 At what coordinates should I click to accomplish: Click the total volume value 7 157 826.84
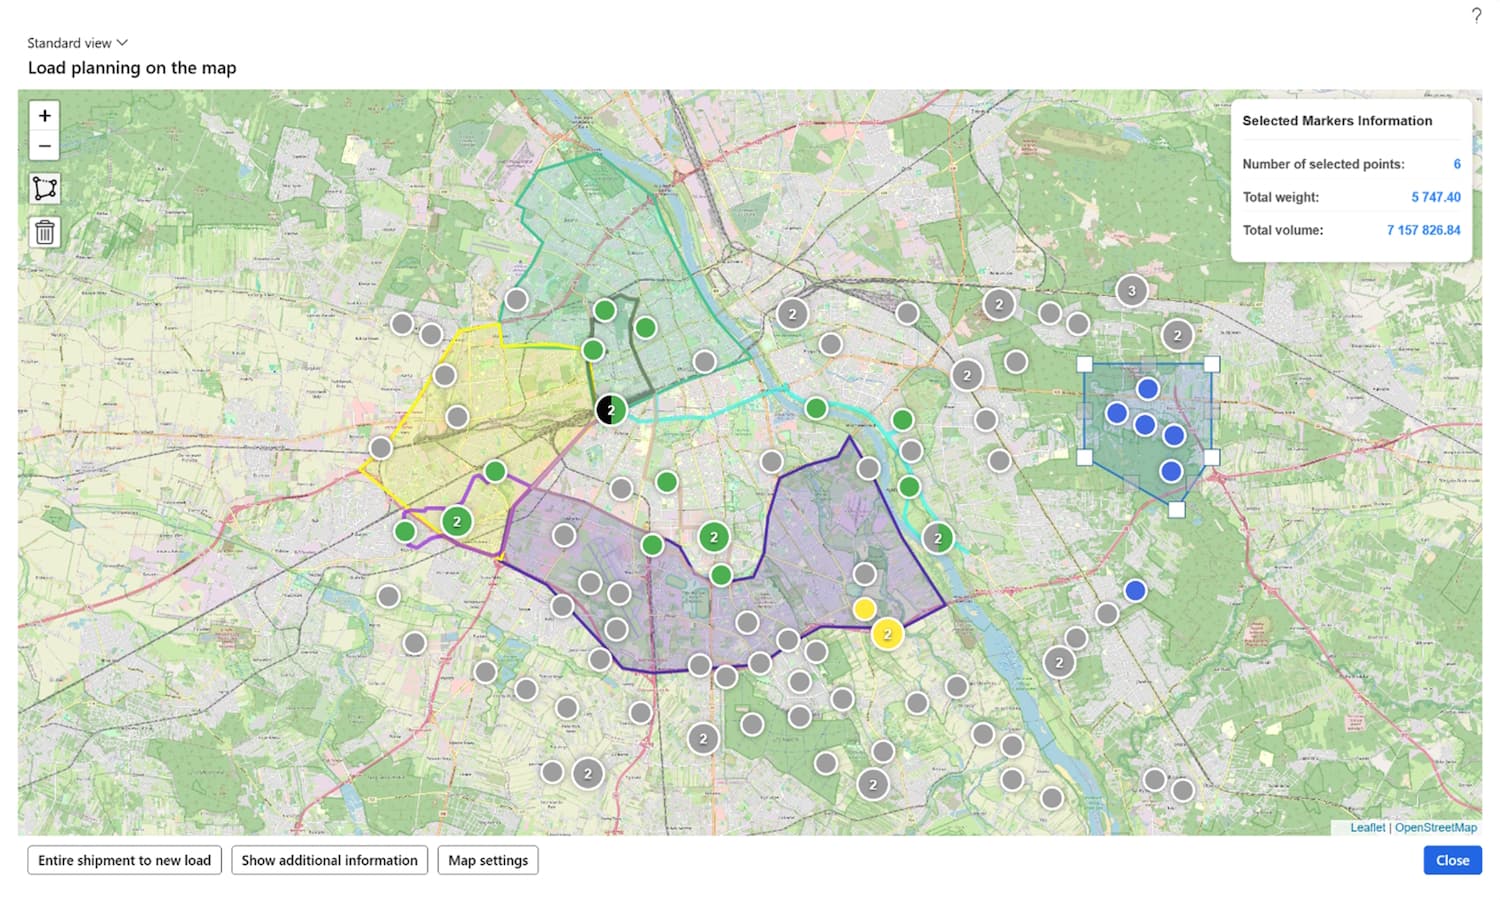pyautogui.click(x=1423, y=230)
